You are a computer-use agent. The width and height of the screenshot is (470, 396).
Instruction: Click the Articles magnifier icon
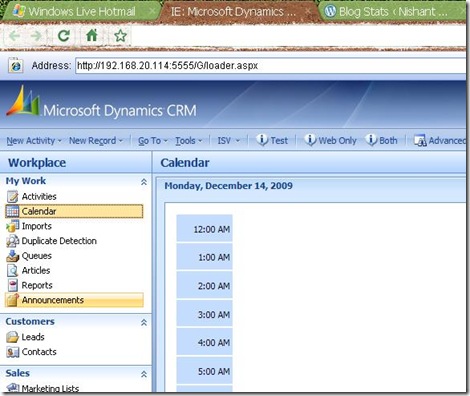pyautogui.click(x=12, y=270)
